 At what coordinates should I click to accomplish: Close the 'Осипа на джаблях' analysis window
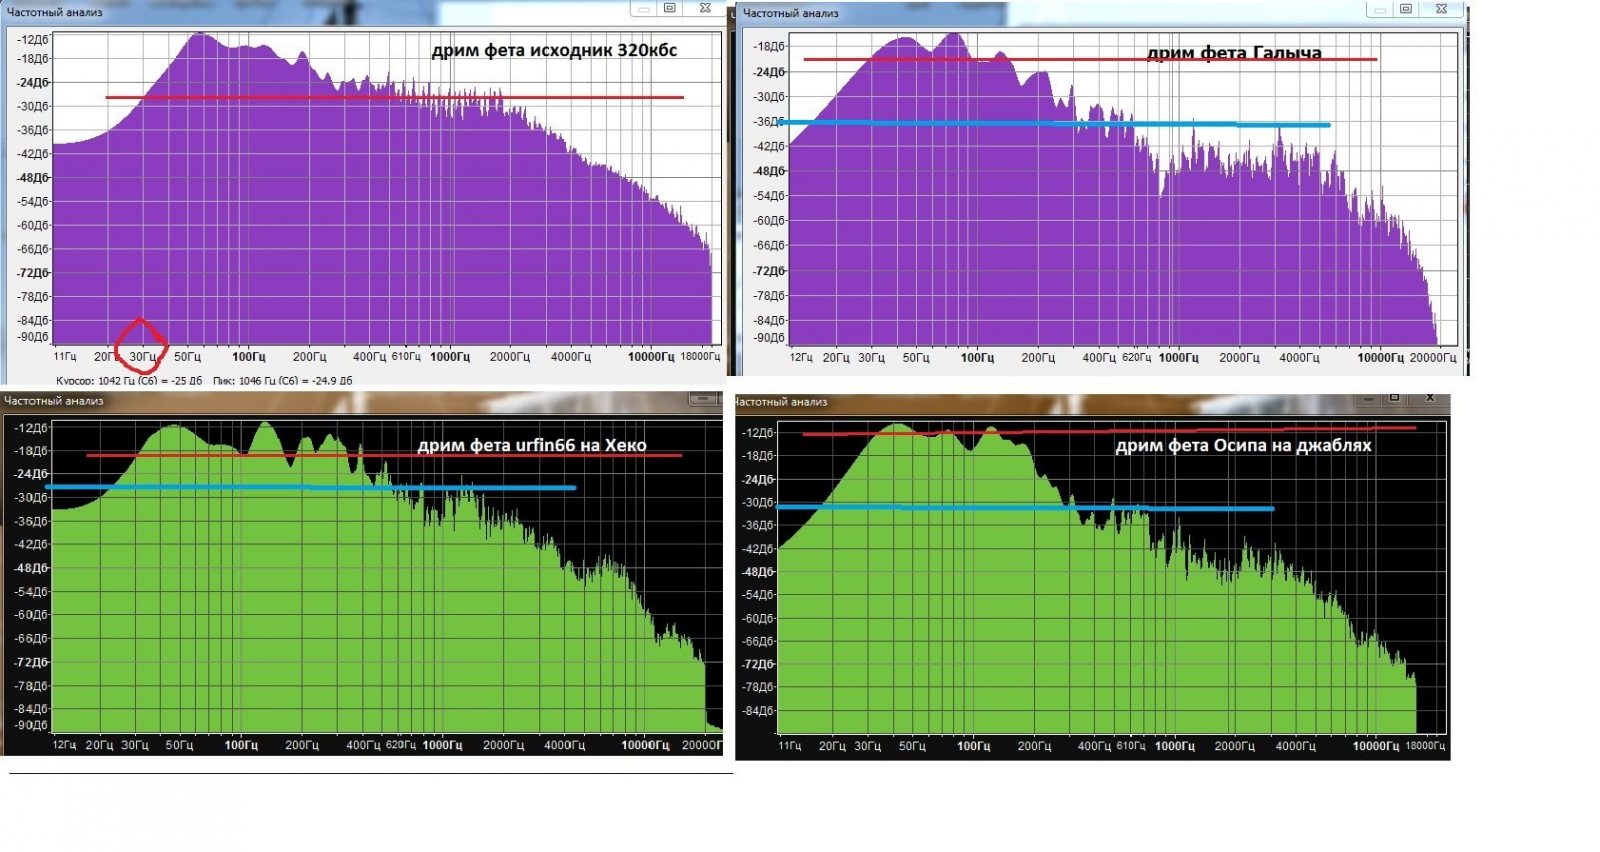click(1430, 399)
